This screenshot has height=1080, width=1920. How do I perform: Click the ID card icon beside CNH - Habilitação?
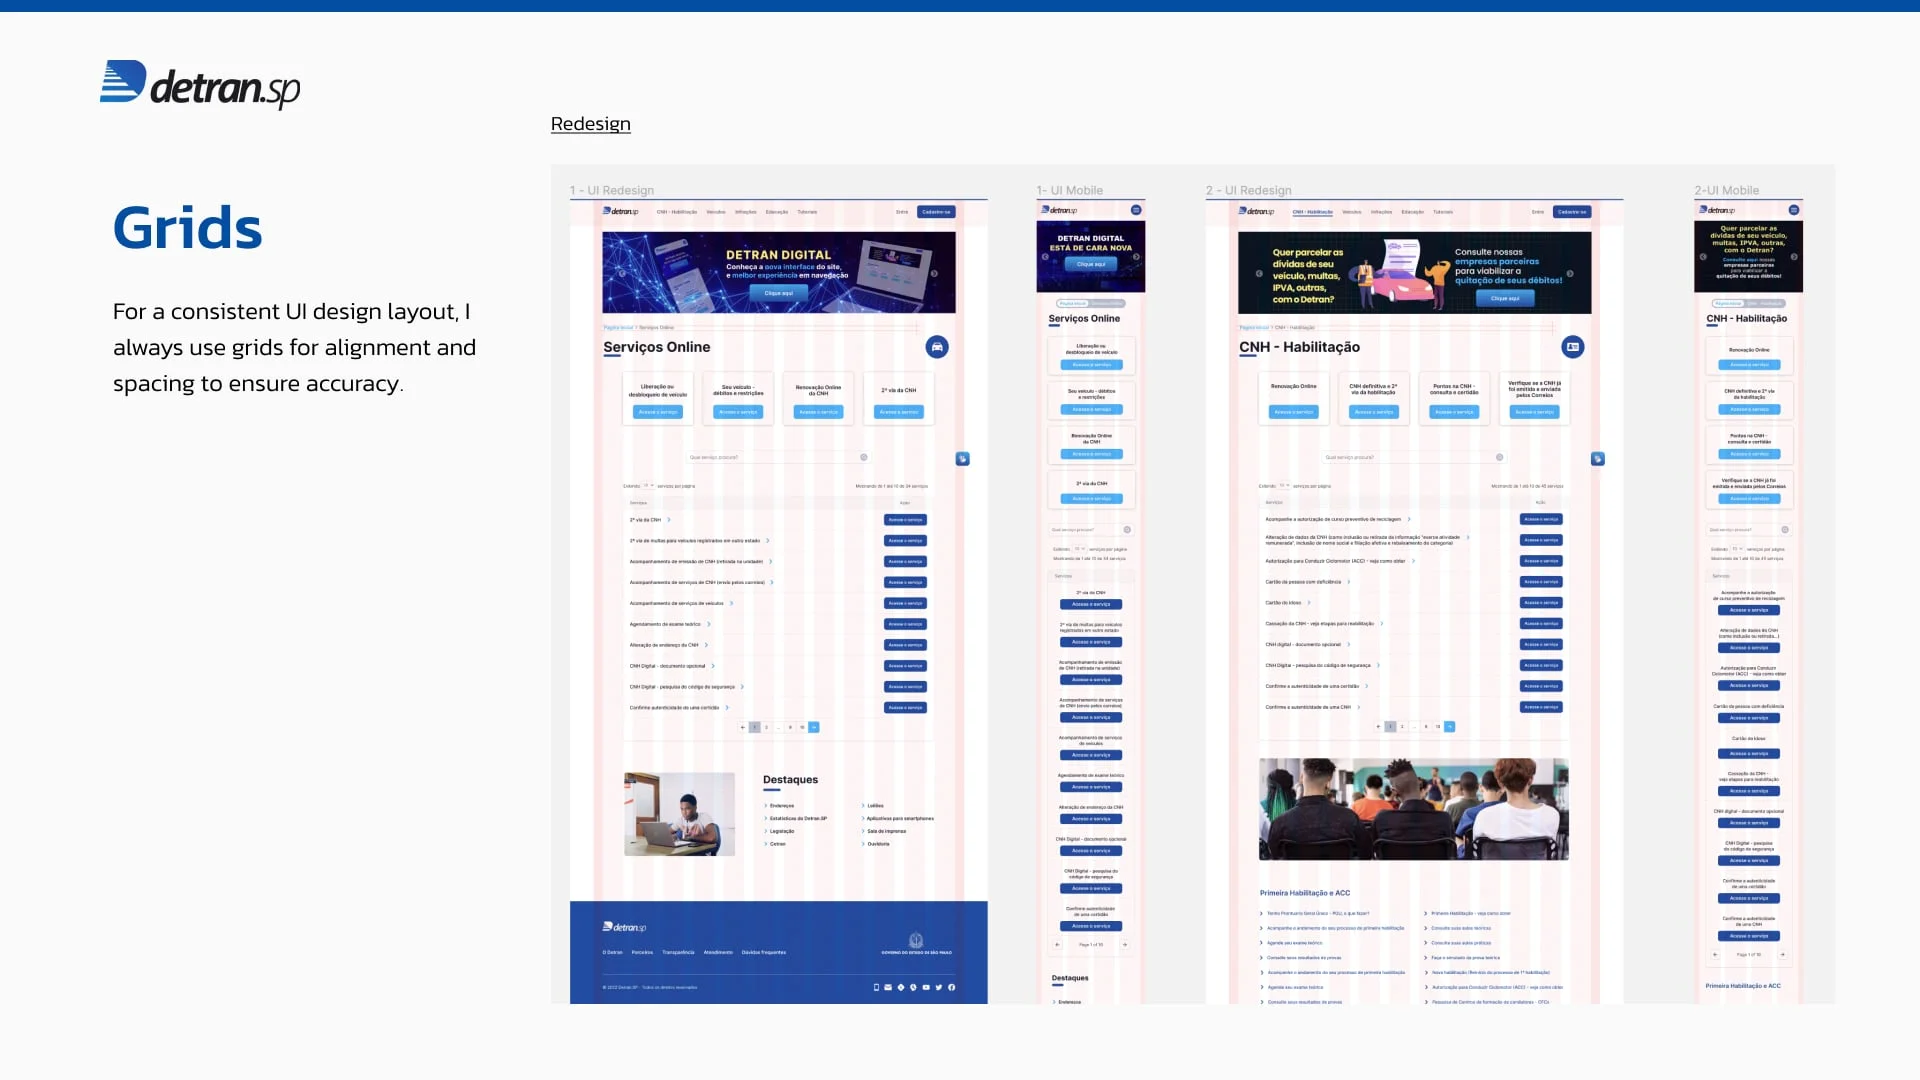pyautogui.click(x=1573, y=347)
